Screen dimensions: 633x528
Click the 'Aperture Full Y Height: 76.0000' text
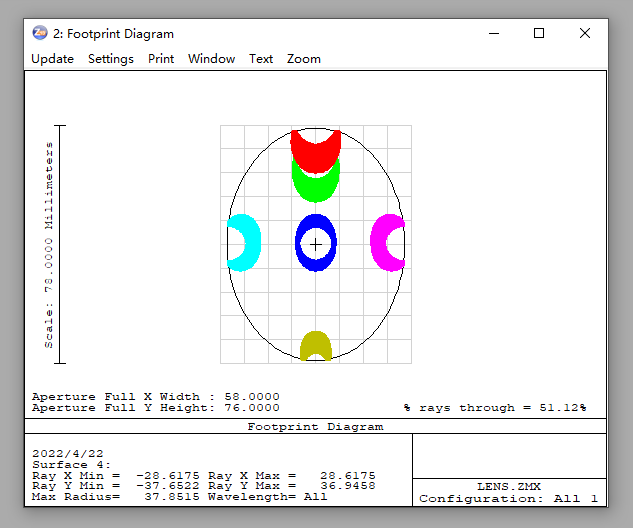click(x=156, y=408)
